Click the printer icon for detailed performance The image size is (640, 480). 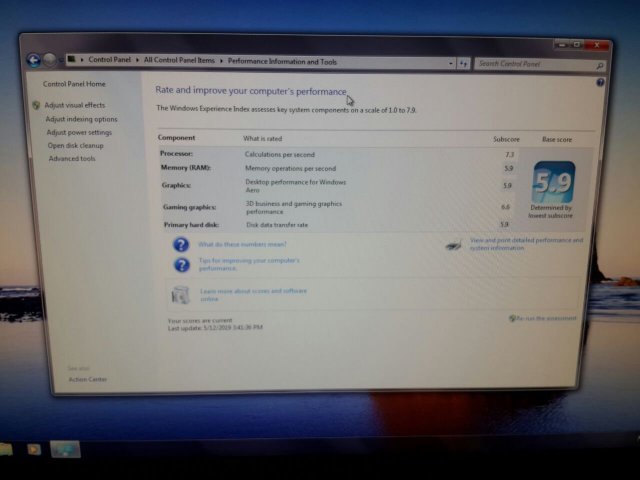454,245
